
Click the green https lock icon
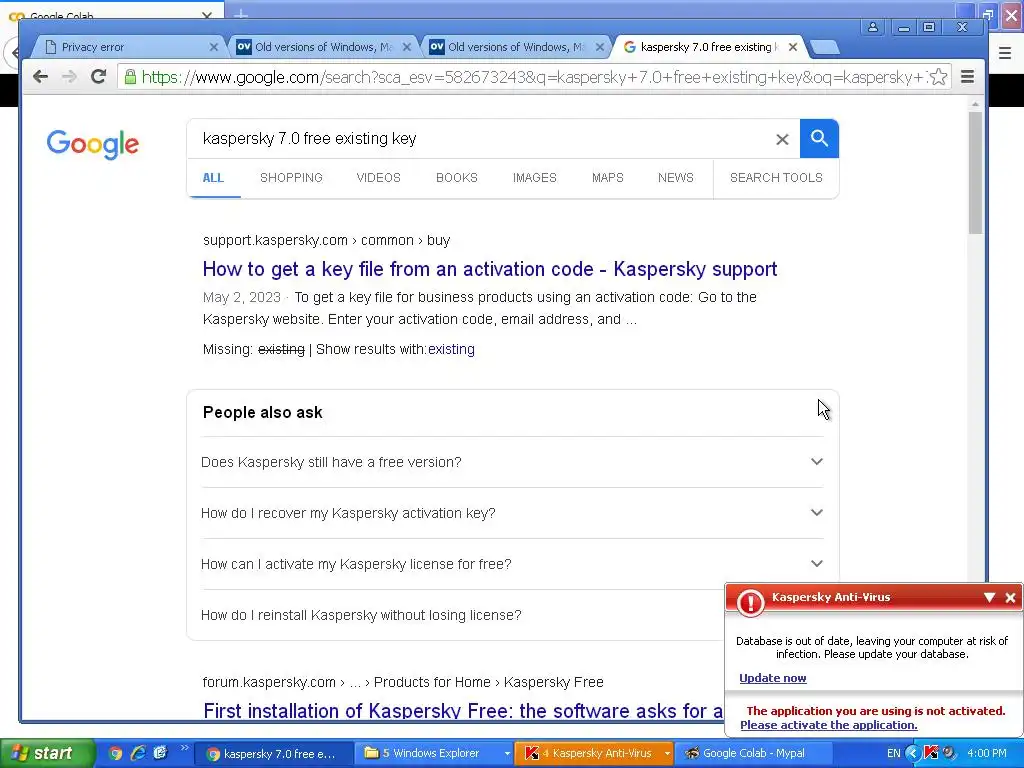pyautogui.click(x=130, y=77)
